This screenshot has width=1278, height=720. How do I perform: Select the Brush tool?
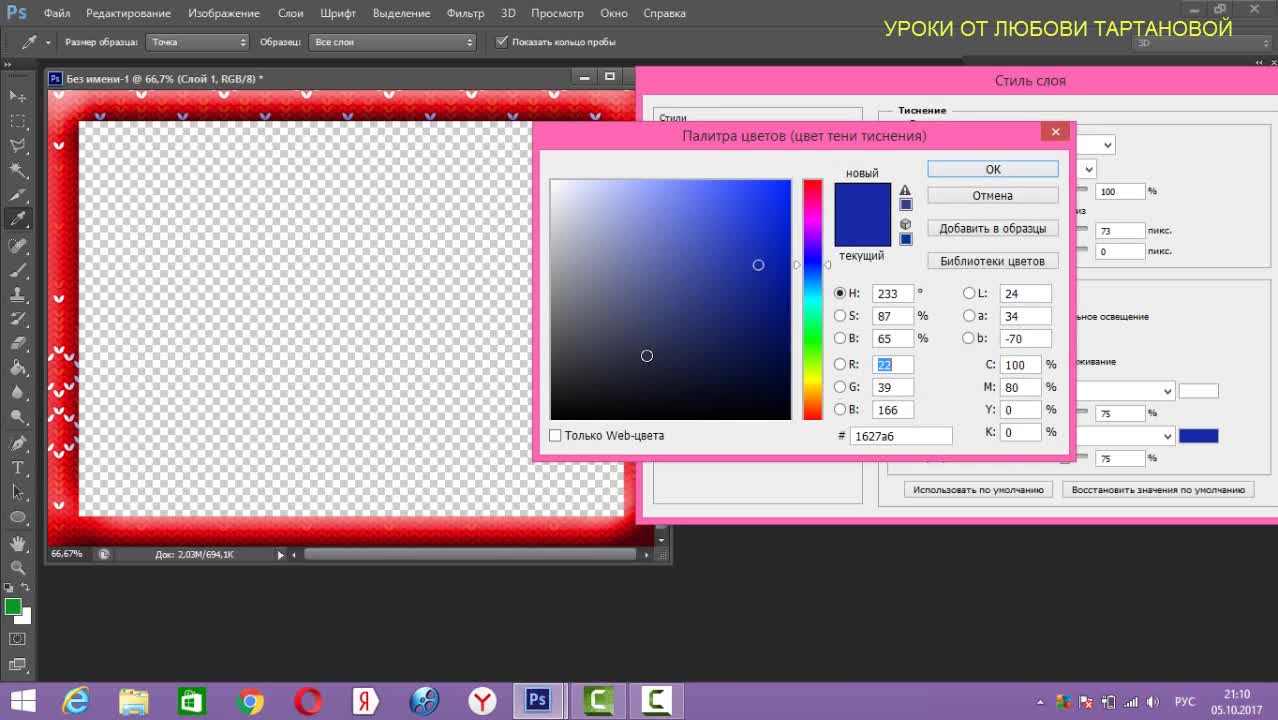(x=18, y=270)
